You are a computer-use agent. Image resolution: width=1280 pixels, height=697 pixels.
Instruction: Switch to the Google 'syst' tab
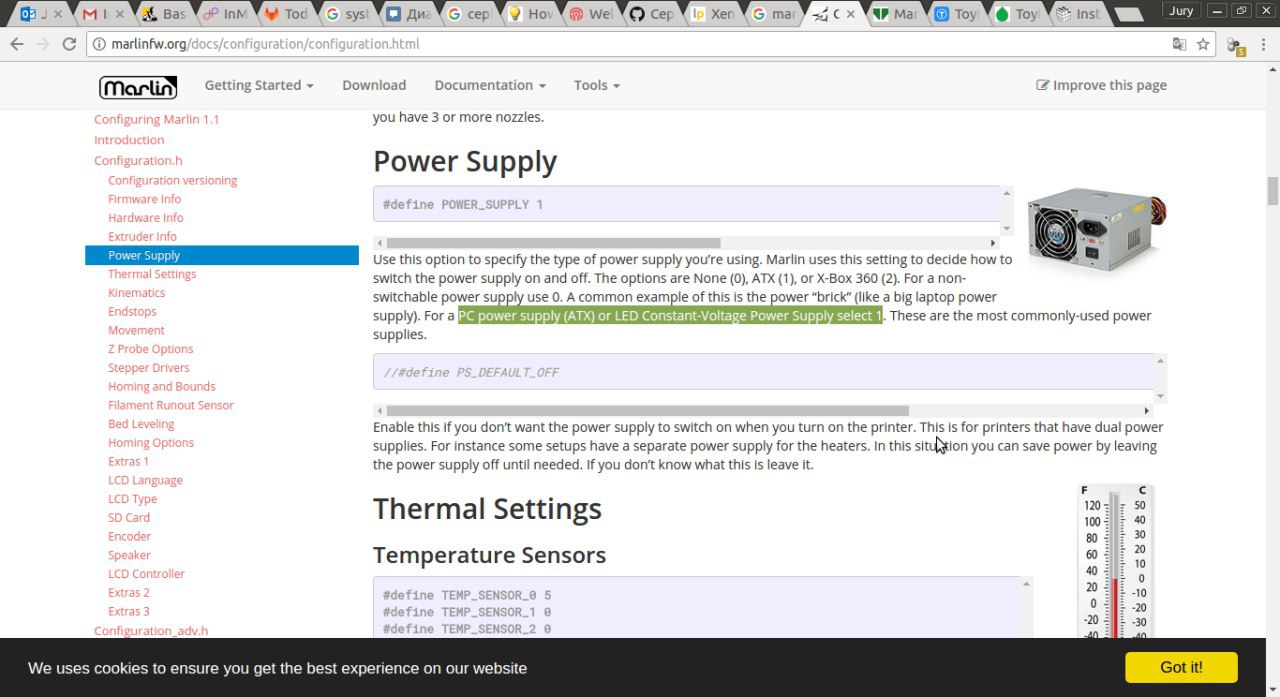coord(346,14)
